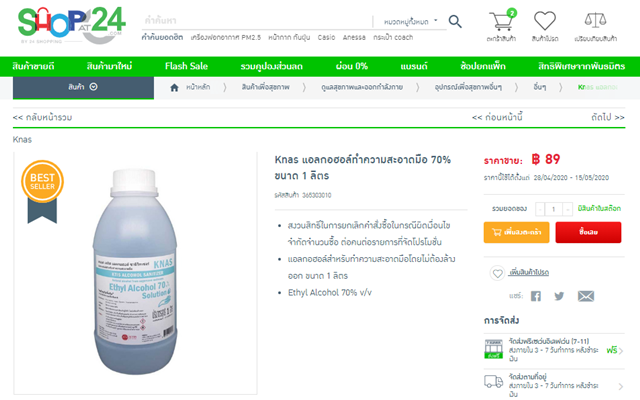Image resolution: width=640 pixels, height=400 pixels.
Task: Expand the สินค้า category dropdown
Action: [83, 87]
